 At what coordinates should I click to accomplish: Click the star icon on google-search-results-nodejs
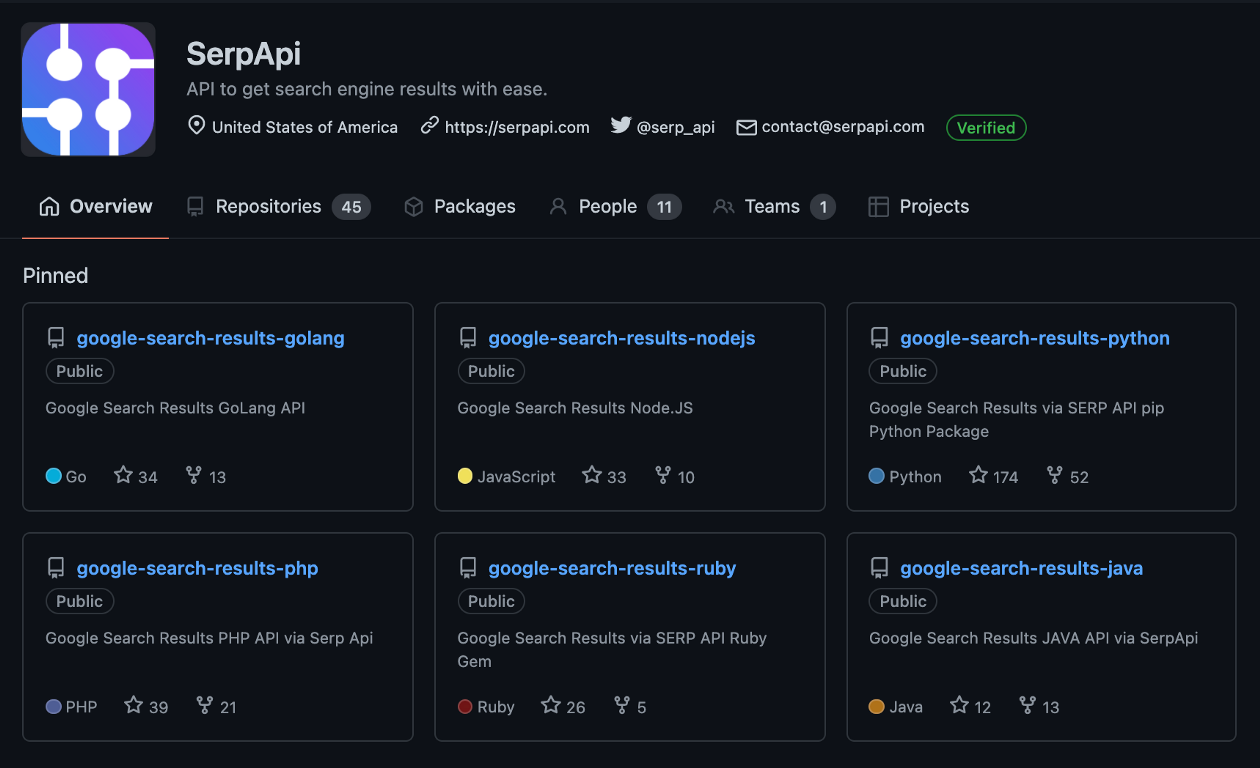(592, 476)
